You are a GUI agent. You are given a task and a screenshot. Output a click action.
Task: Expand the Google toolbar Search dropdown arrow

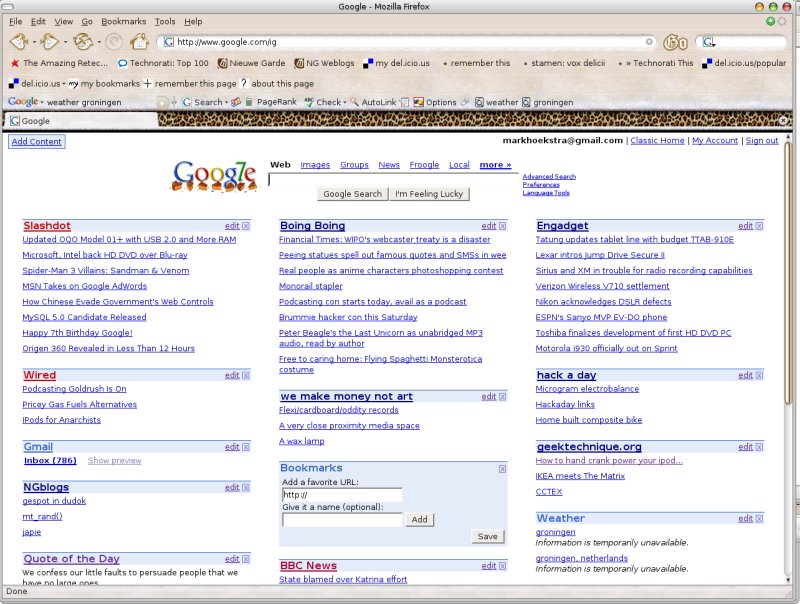click(227, 103)
